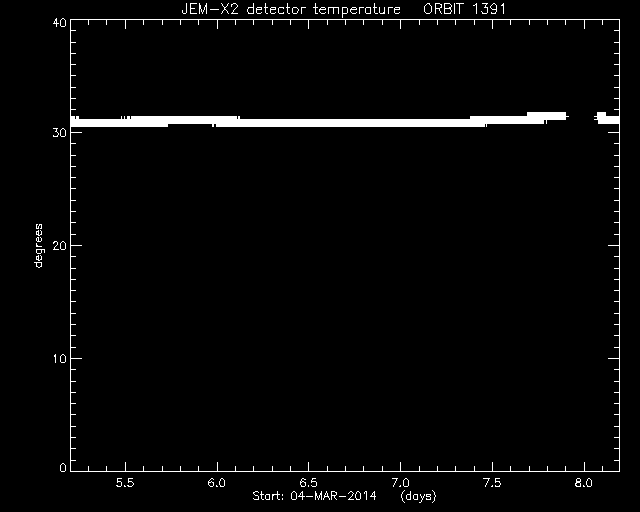The height and width of the screenshot is (512, 640).
Task: Click the x-axis tick label 5.5
Action: 125,483
